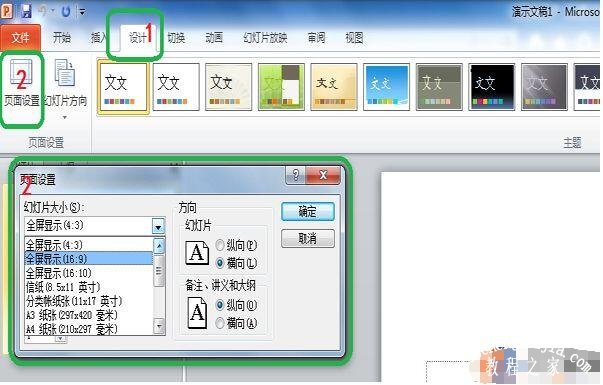603x385 pixels.
Task: Choose notes landscape (横向 A) radio button
Action: (220, 323)
